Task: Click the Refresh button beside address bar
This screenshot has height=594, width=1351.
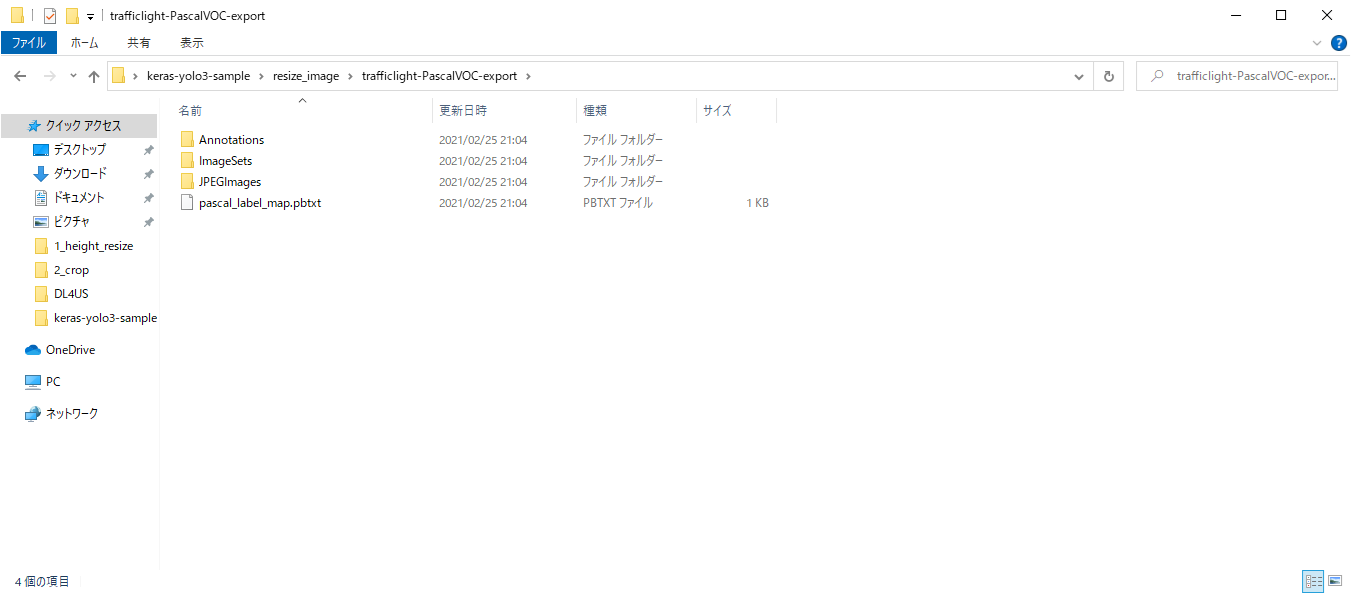Action: pos(1108,77)
